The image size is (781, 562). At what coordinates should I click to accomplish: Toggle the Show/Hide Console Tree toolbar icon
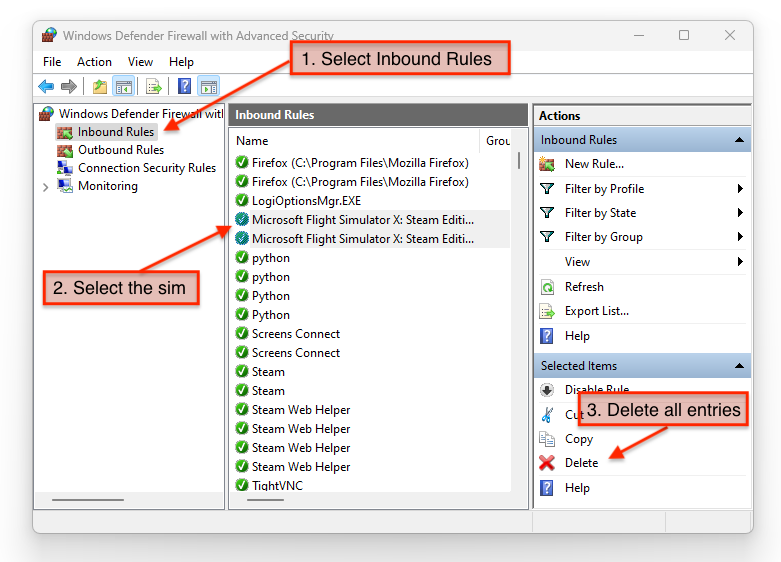pos(124,87)
